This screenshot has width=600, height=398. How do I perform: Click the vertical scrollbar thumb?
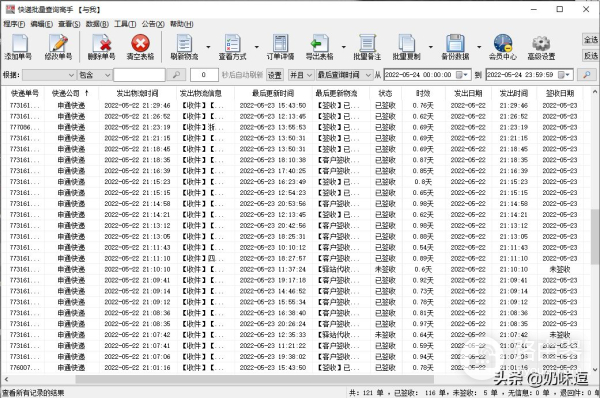click(x=595, y=237)
